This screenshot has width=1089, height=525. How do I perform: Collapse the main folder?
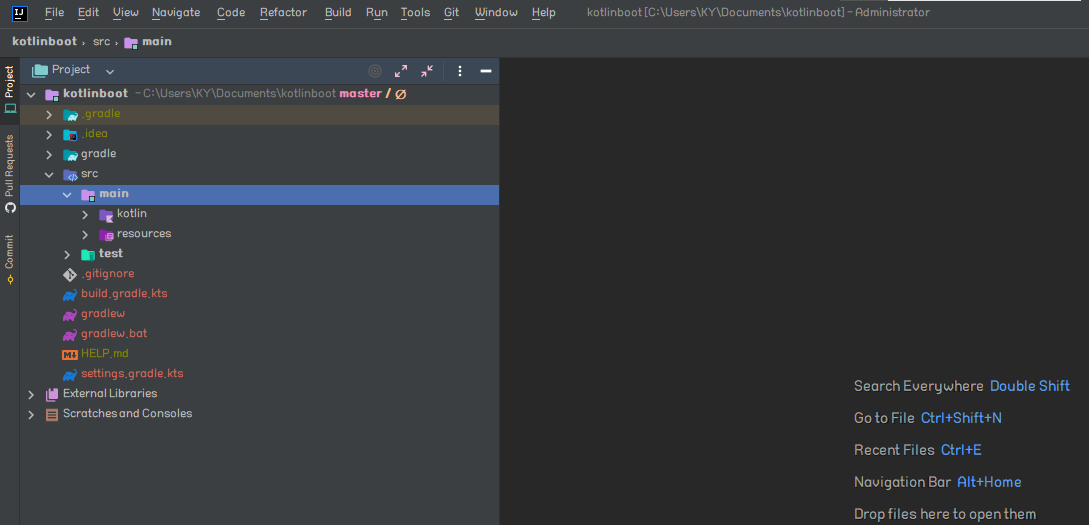67,194
